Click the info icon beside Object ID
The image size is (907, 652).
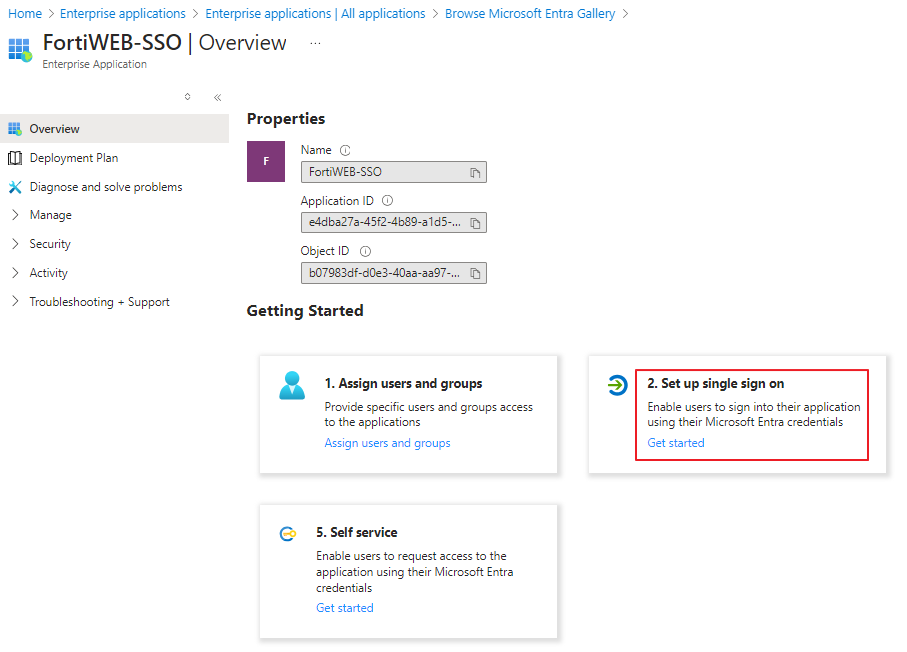click(x=364, y=250)
